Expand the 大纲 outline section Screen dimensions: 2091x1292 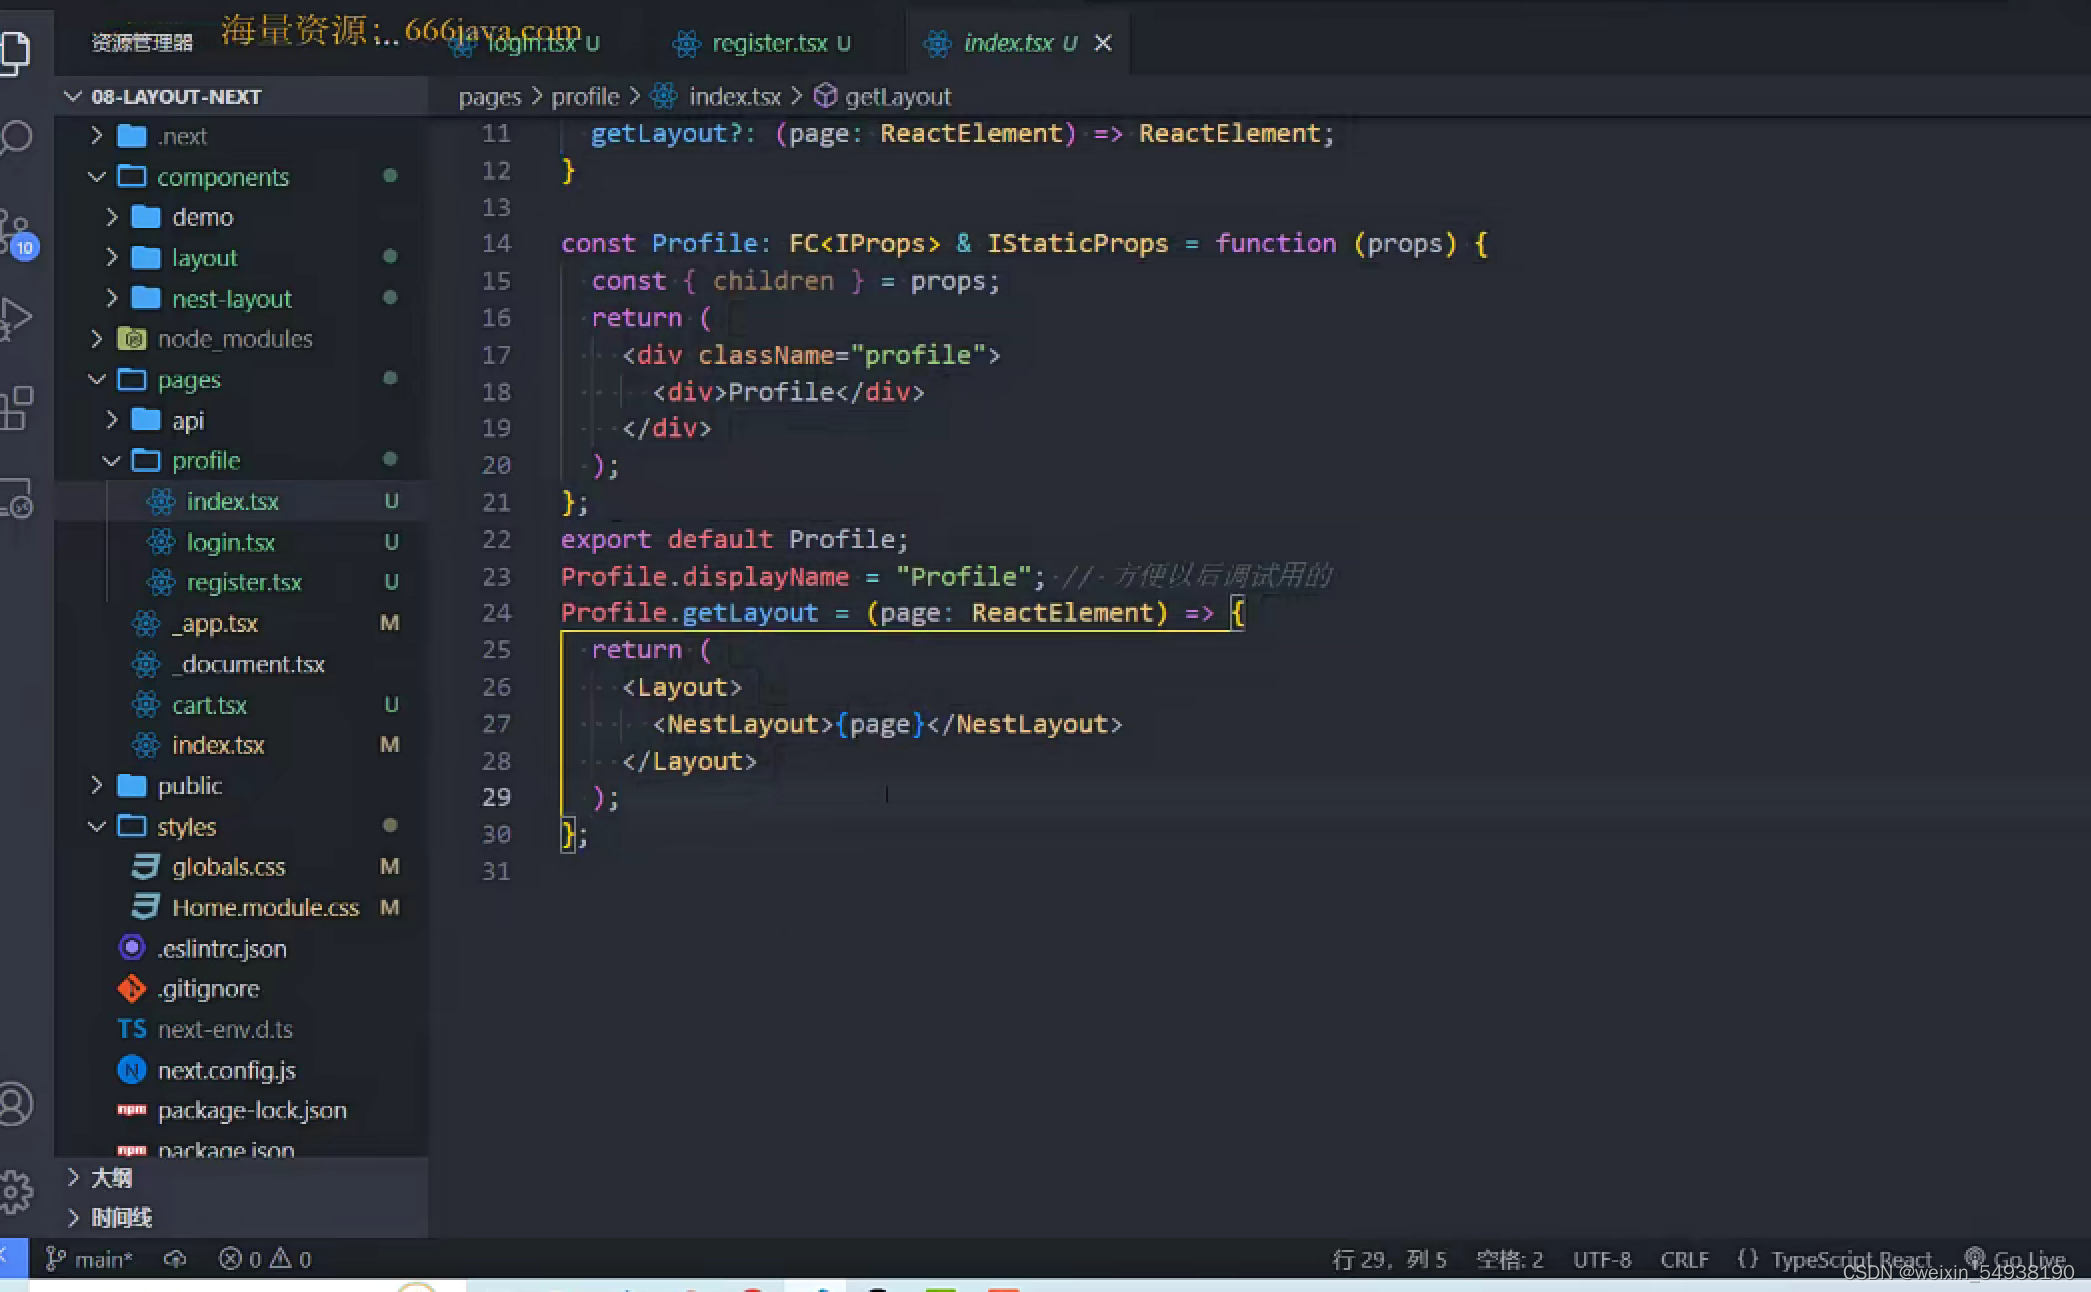click(241, 1178)
